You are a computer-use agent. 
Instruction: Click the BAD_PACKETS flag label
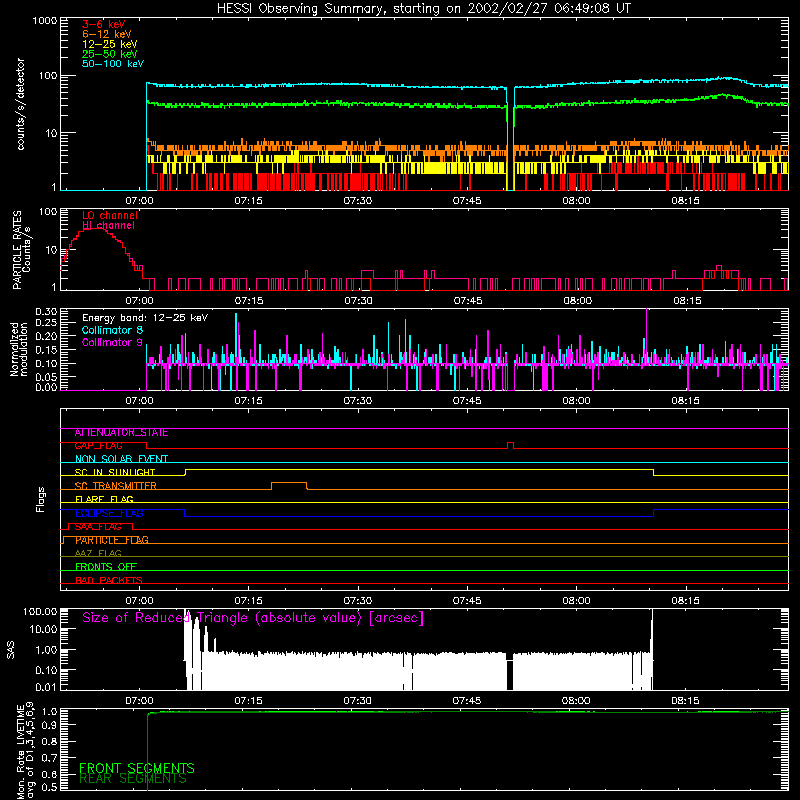109,580
